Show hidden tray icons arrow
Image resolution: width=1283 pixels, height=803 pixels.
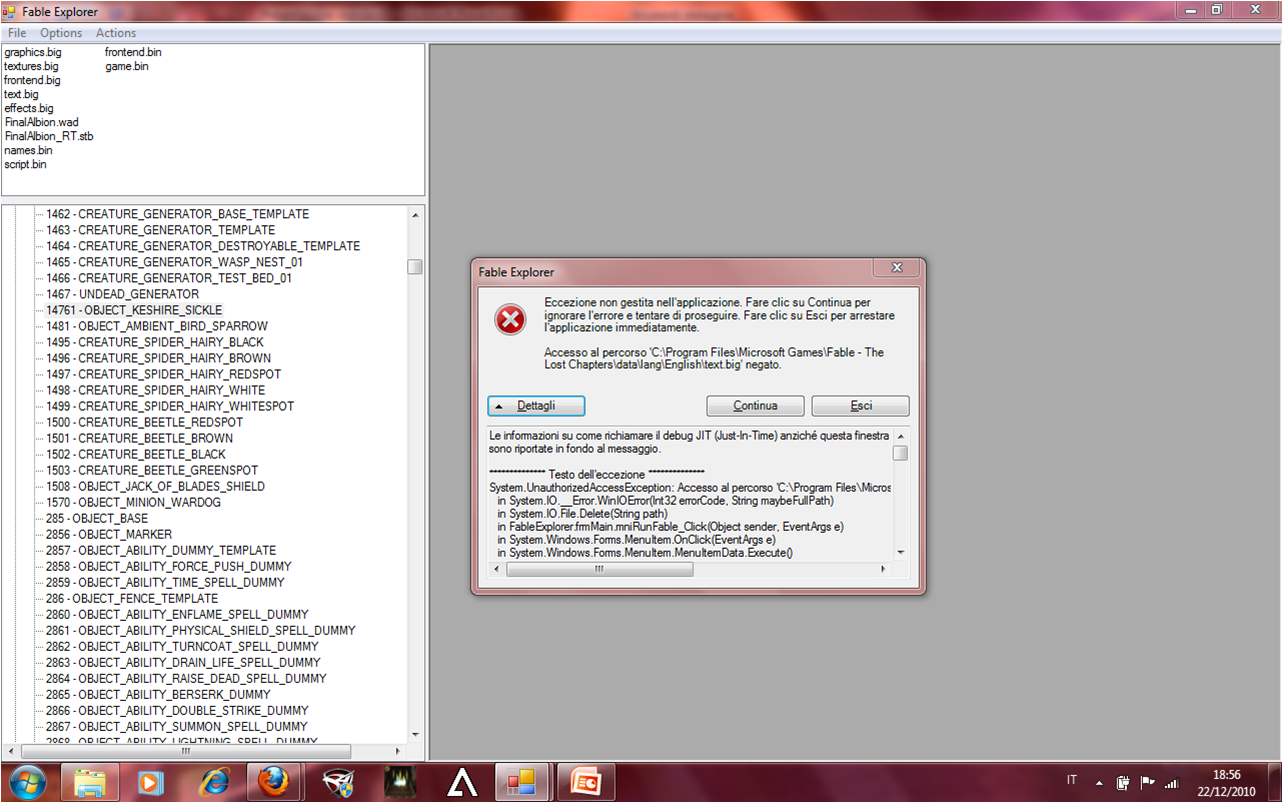click(x=1100, y=782)
